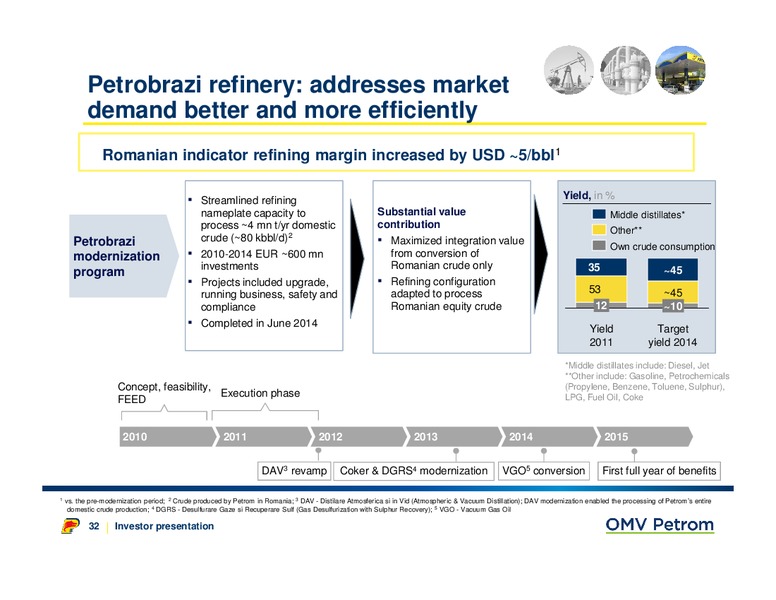Screen dimensions: 776x600
Task: Select the dark blue Middle distillates legend swatch
Action: (x=599, y=214)
